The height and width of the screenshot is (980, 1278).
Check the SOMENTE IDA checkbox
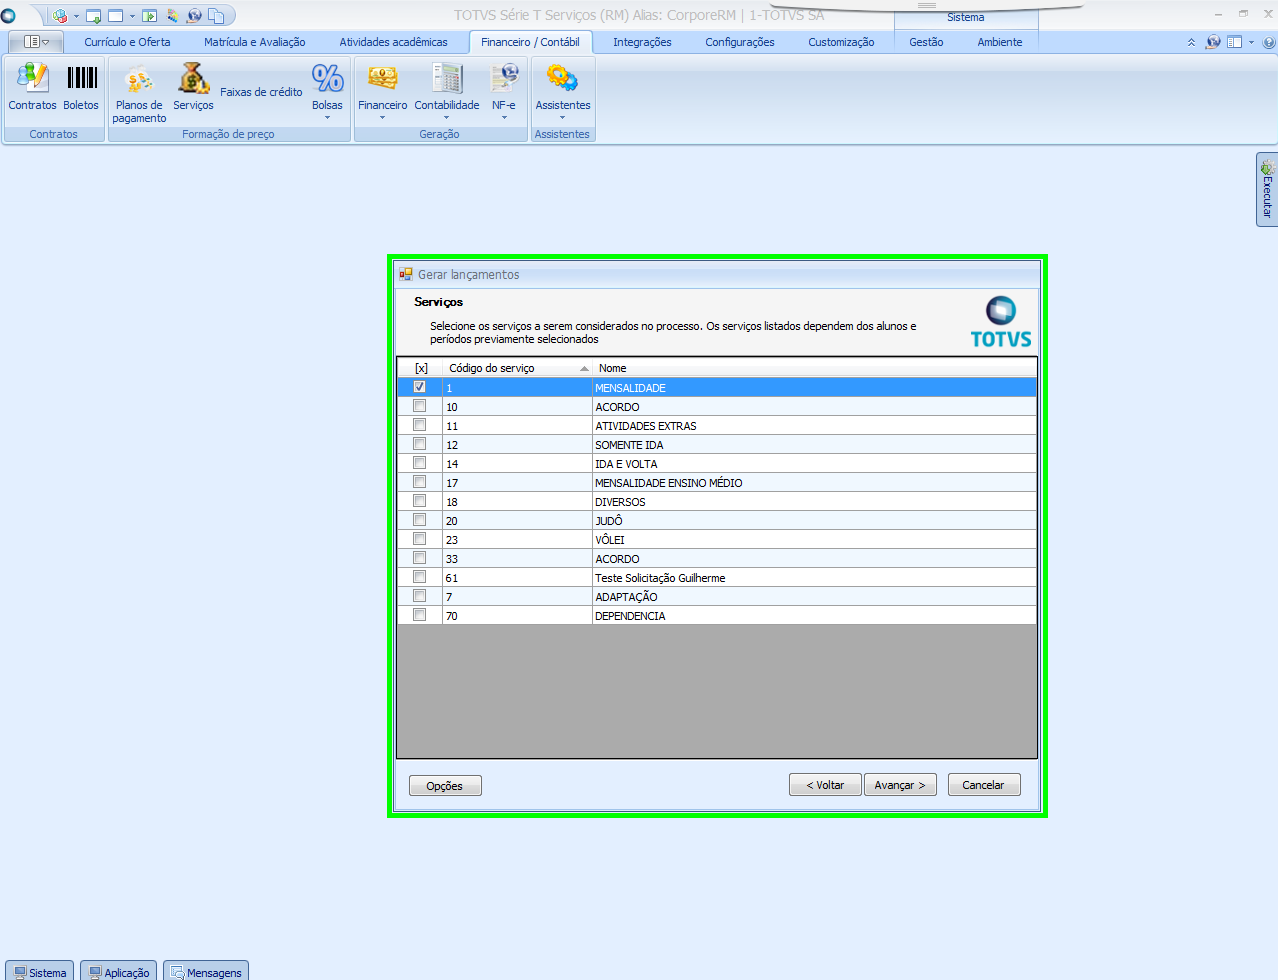(x=420, y=444)
